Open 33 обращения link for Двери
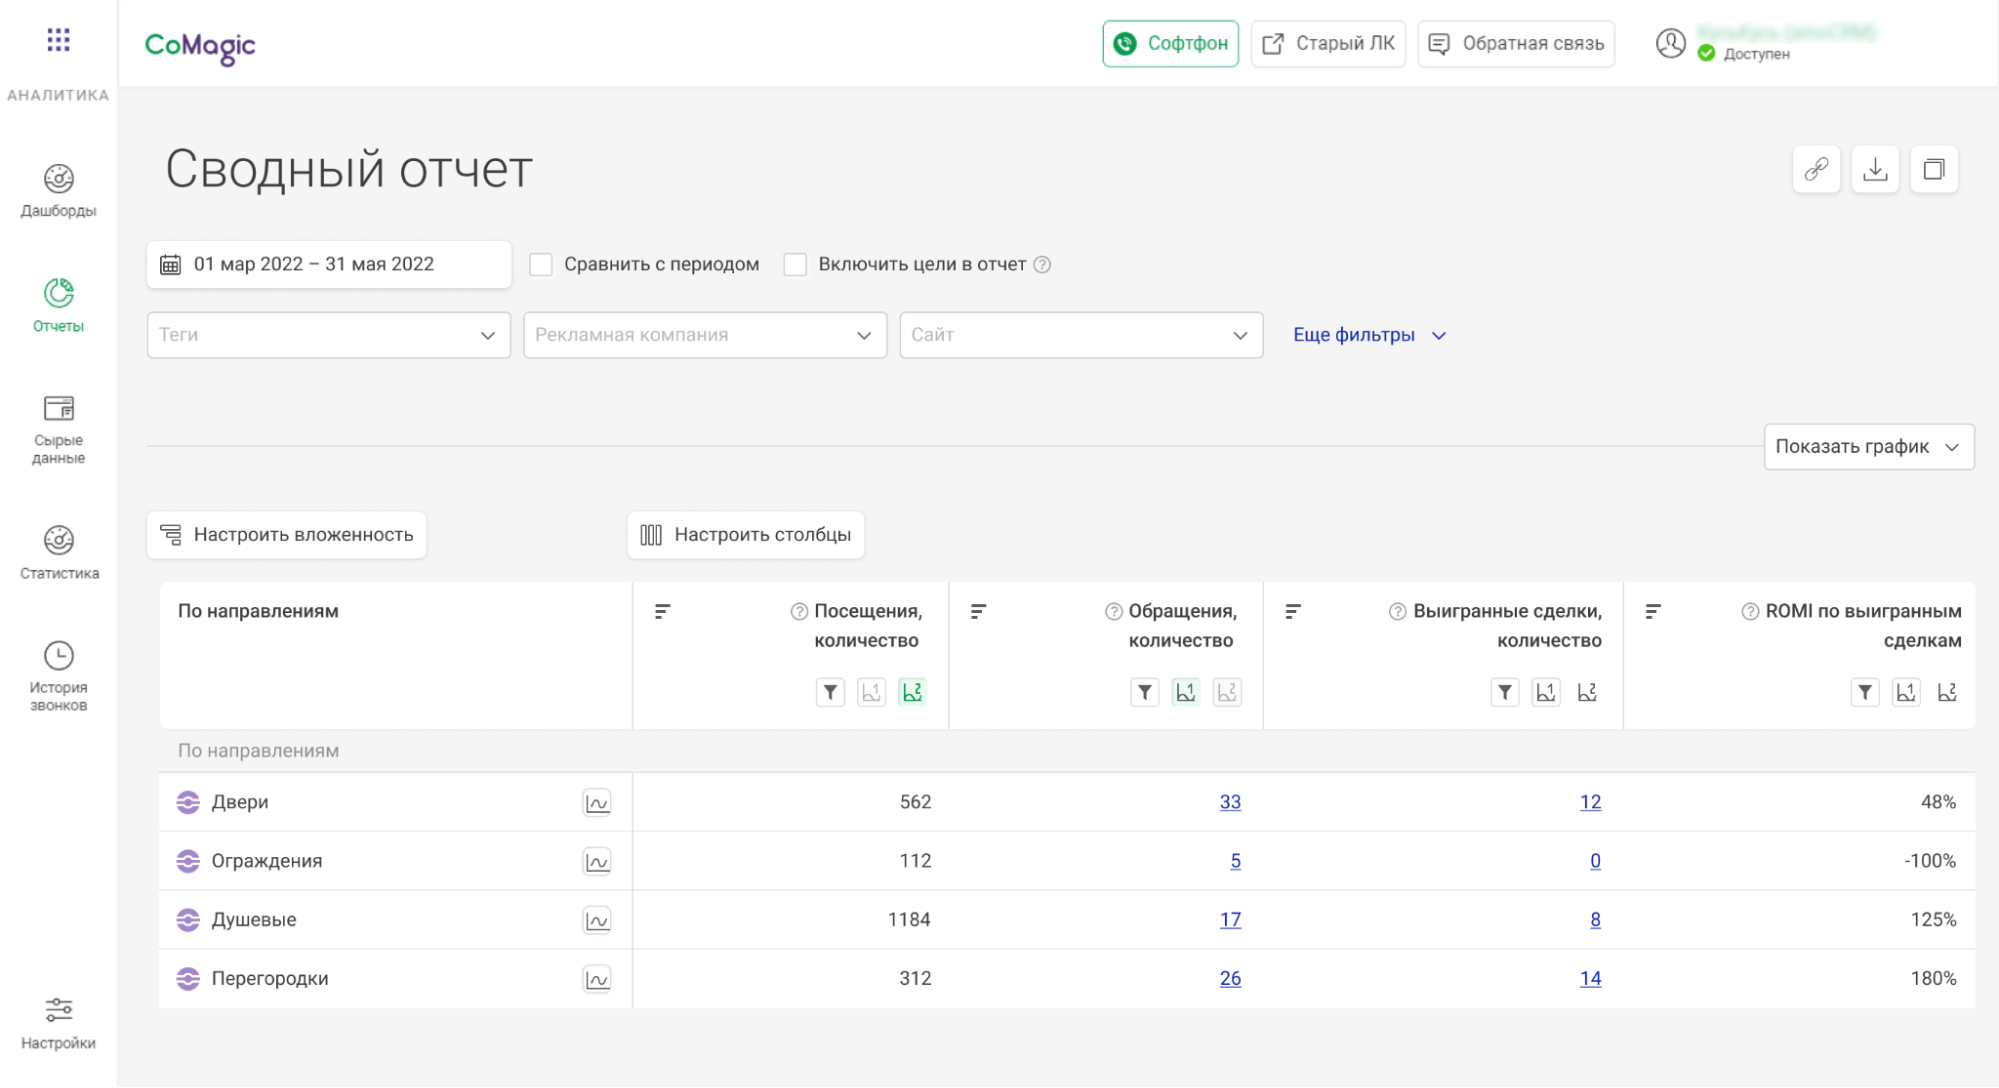Image resolution: width=1999 pixels, height=1088 pixels. point(1230,802)
